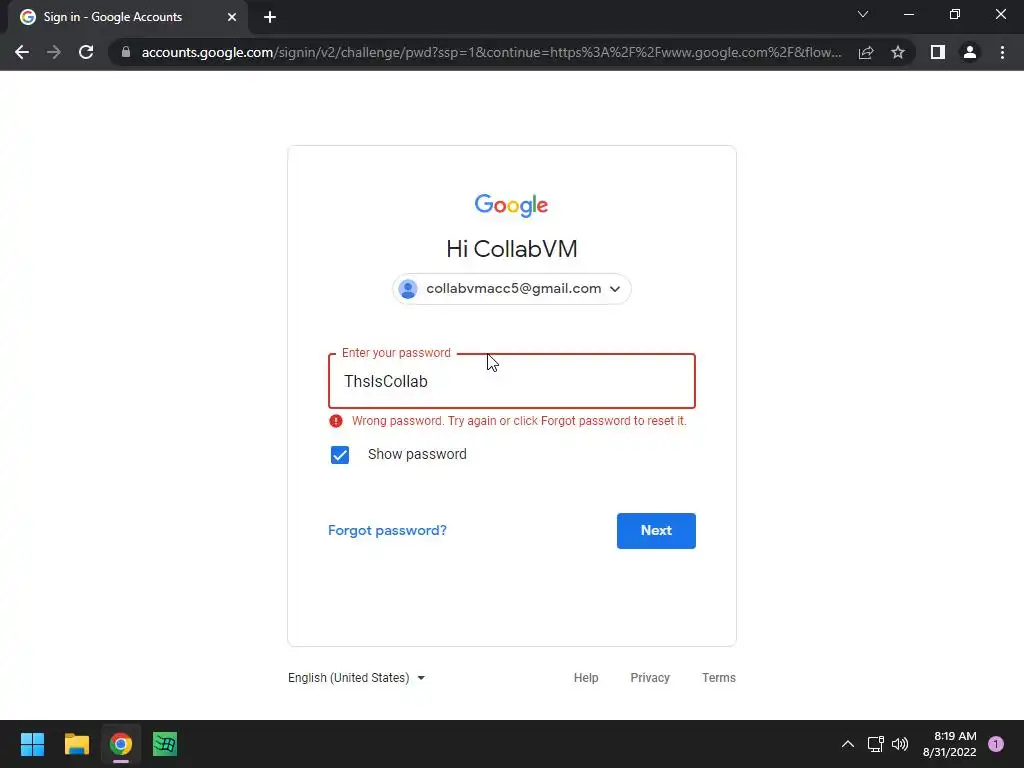Click the "Show password" label text

click(417, 455)
